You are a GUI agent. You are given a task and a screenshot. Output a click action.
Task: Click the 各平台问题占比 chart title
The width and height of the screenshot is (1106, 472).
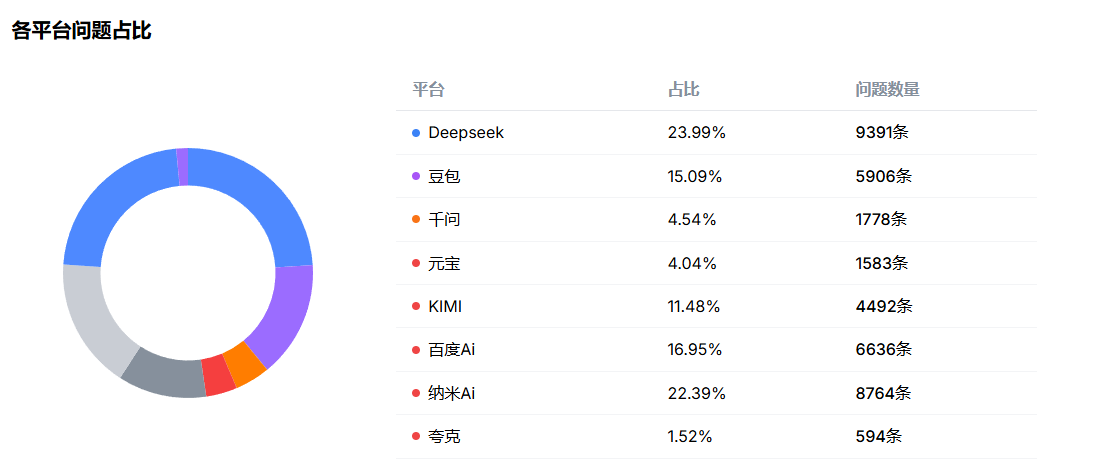tap(81, 31)
